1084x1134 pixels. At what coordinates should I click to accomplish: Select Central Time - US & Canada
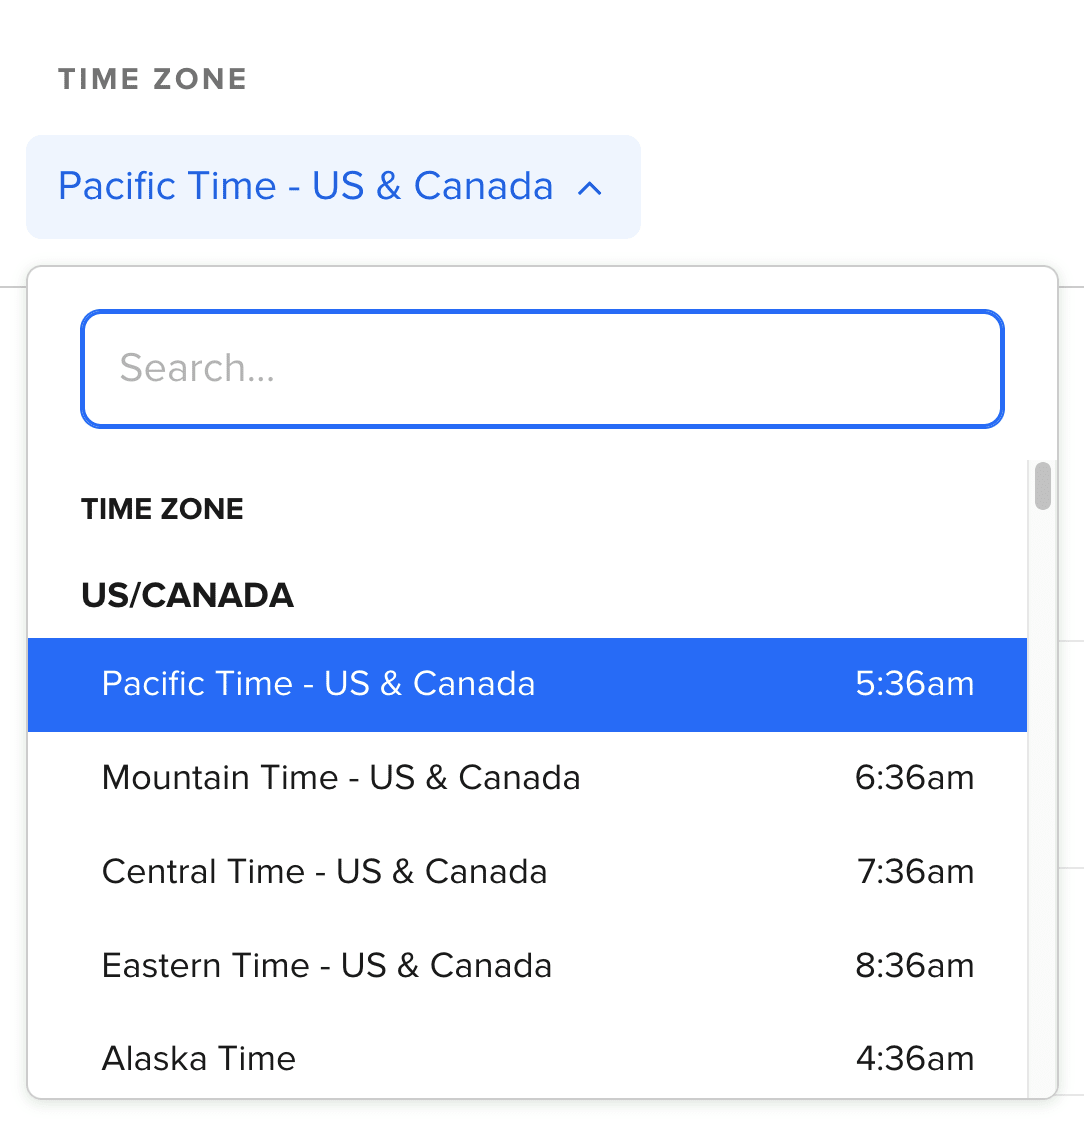click(x=324, y=871)
